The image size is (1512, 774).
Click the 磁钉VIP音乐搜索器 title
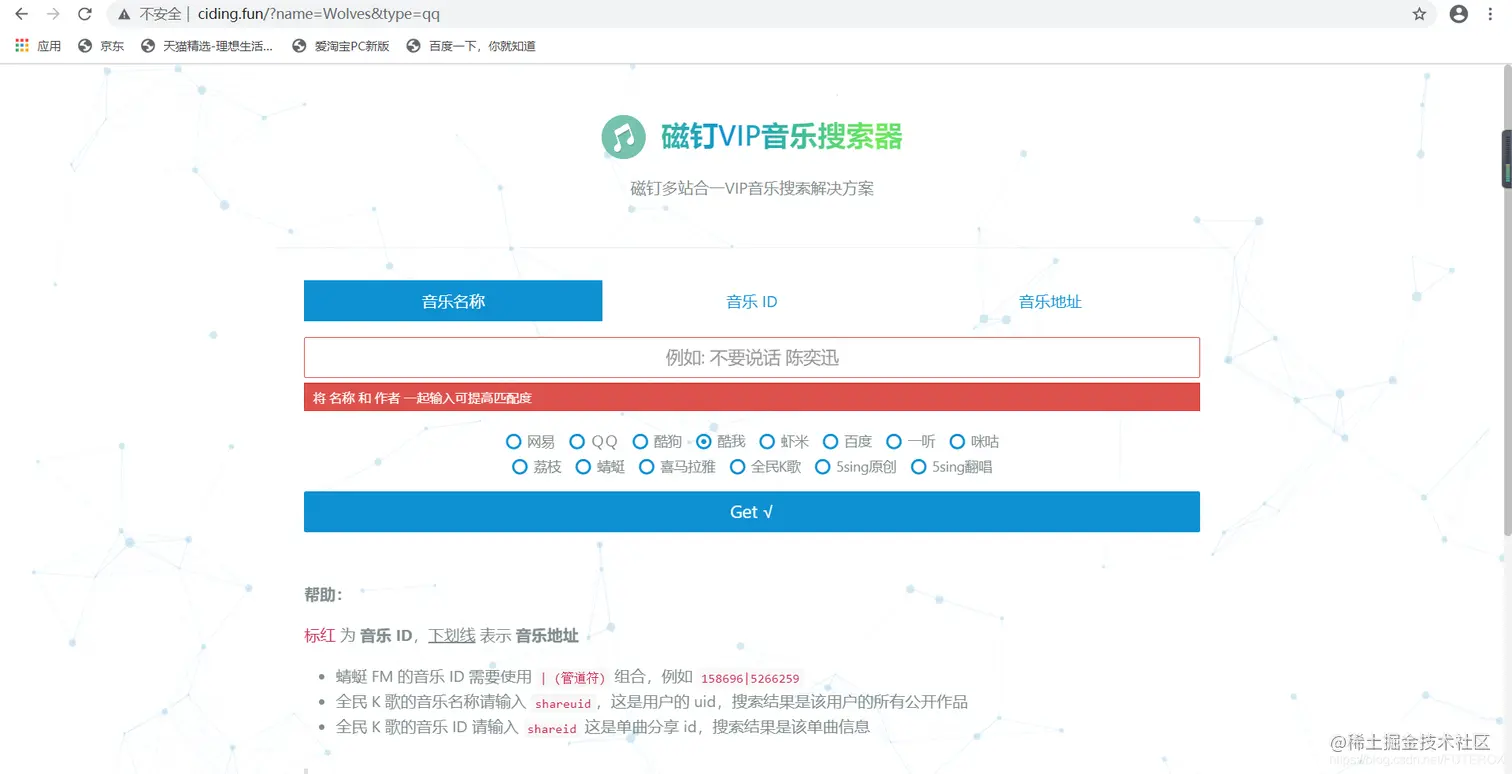(782, 136)
